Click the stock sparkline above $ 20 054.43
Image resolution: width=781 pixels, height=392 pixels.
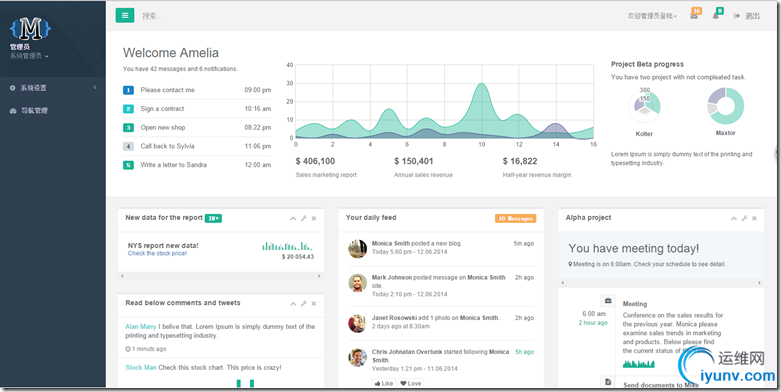287,246
